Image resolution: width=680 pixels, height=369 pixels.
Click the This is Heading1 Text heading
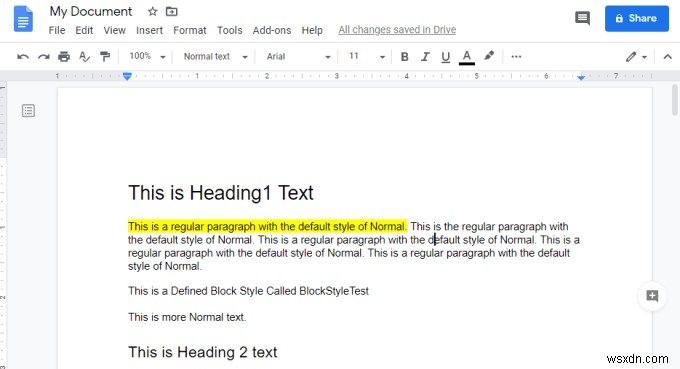tap(221, 193)
